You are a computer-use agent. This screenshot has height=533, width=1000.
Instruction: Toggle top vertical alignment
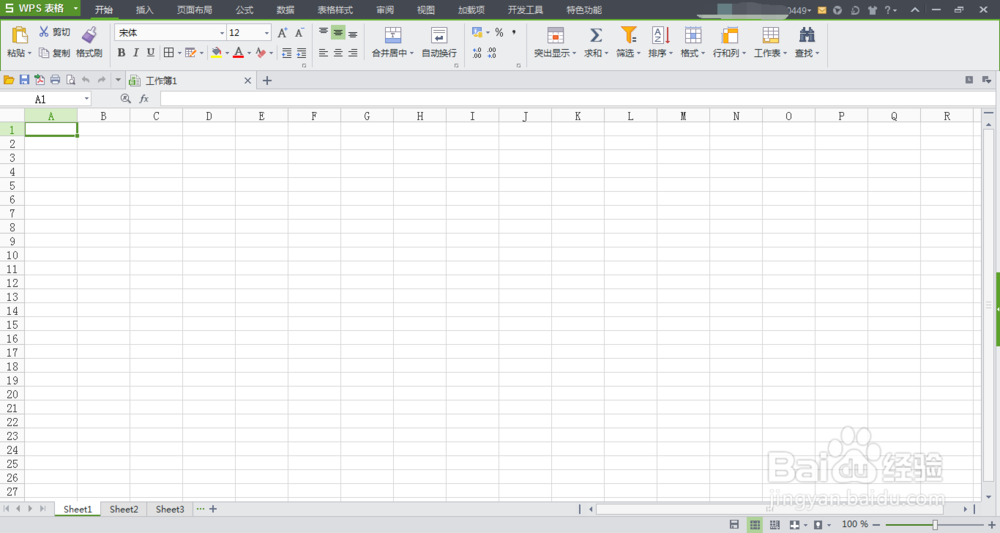point(323,33)
